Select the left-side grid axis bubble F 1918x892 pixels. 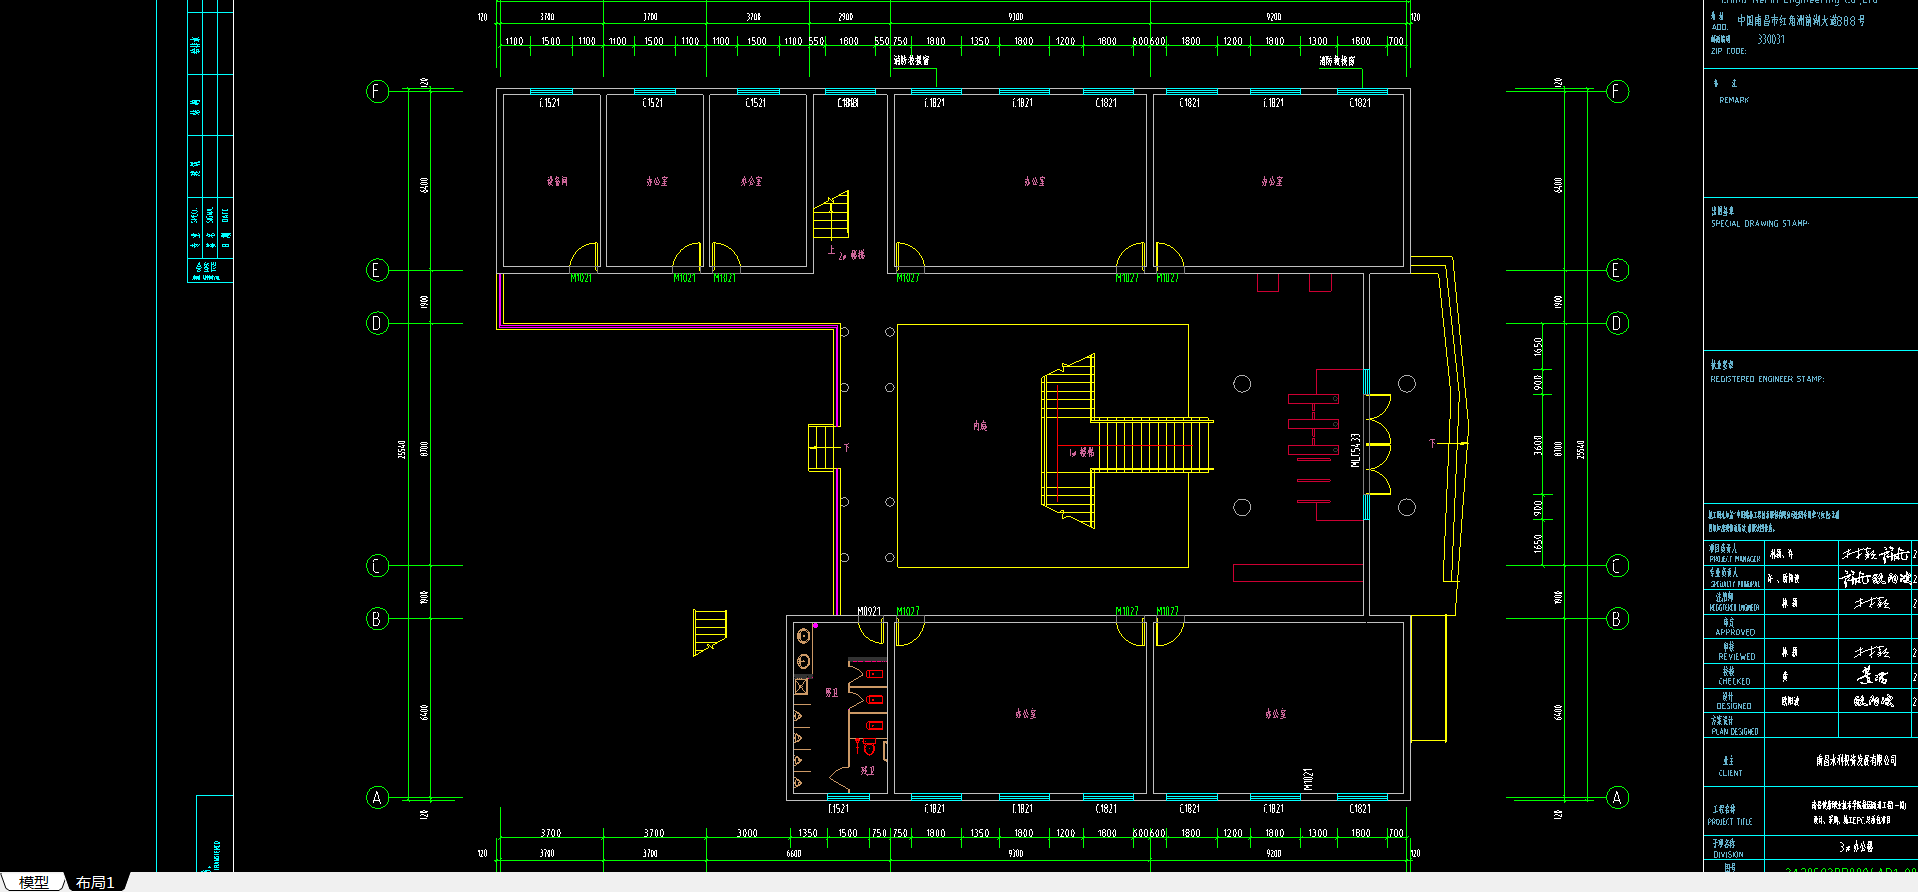(377, 91)
